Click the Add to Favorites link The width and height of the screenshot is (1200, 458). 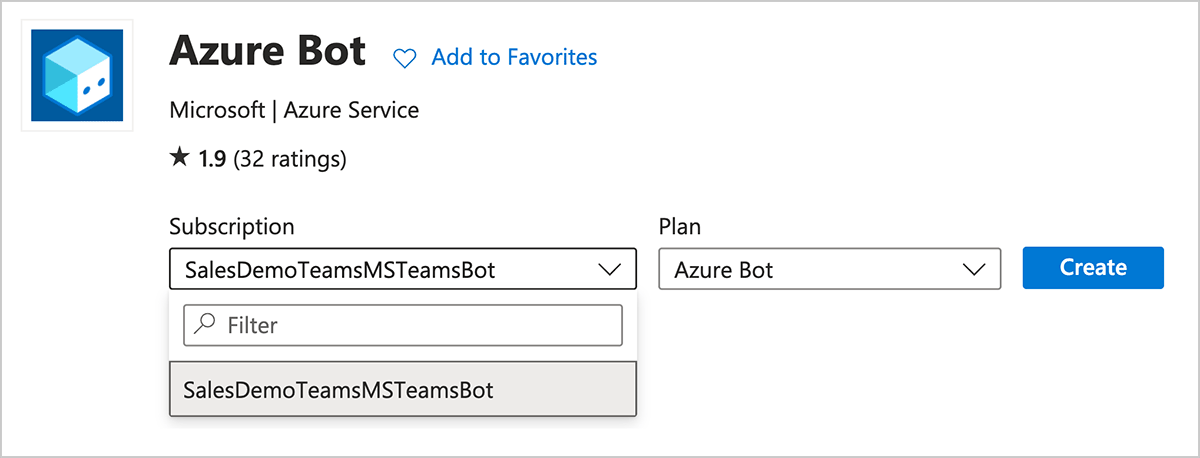pyautogui.click(x=514, y=58)
